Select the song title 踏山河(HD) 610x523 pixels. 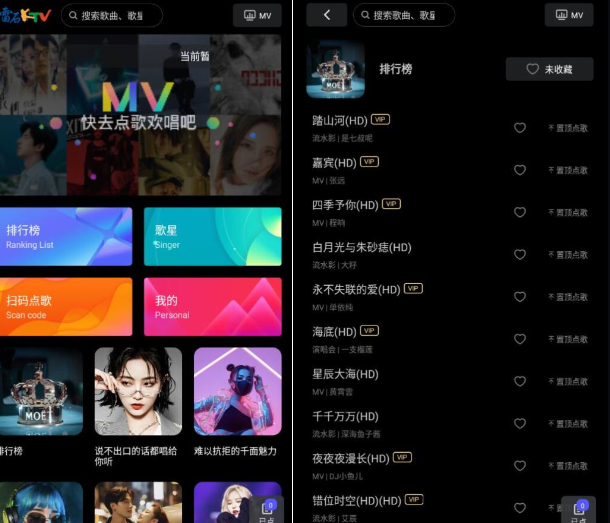pyautogui.click(x=340, y=121)
